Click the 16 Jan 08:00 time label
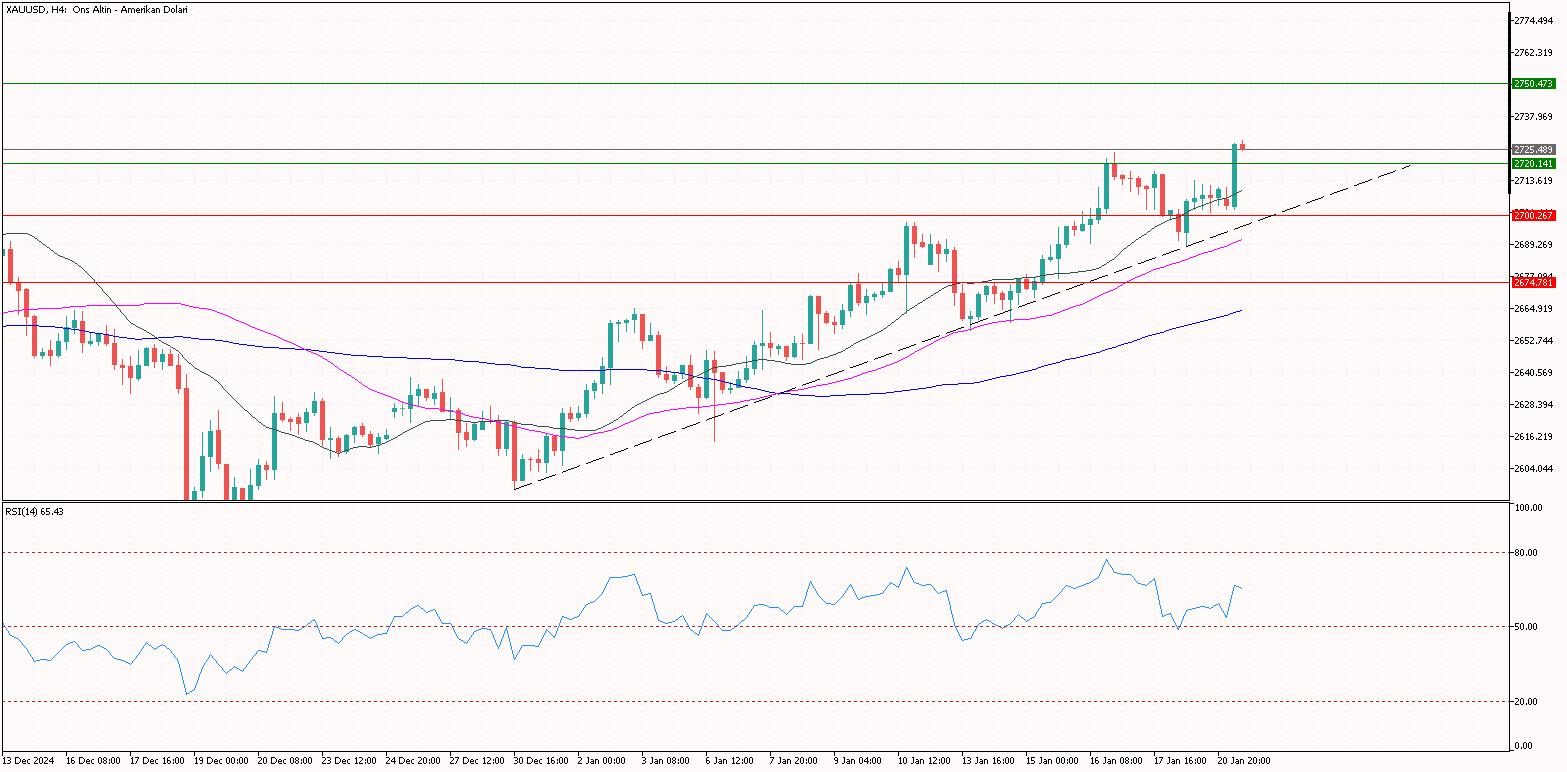Viewport: 1567px width, 772px height. click(1119, 761)
